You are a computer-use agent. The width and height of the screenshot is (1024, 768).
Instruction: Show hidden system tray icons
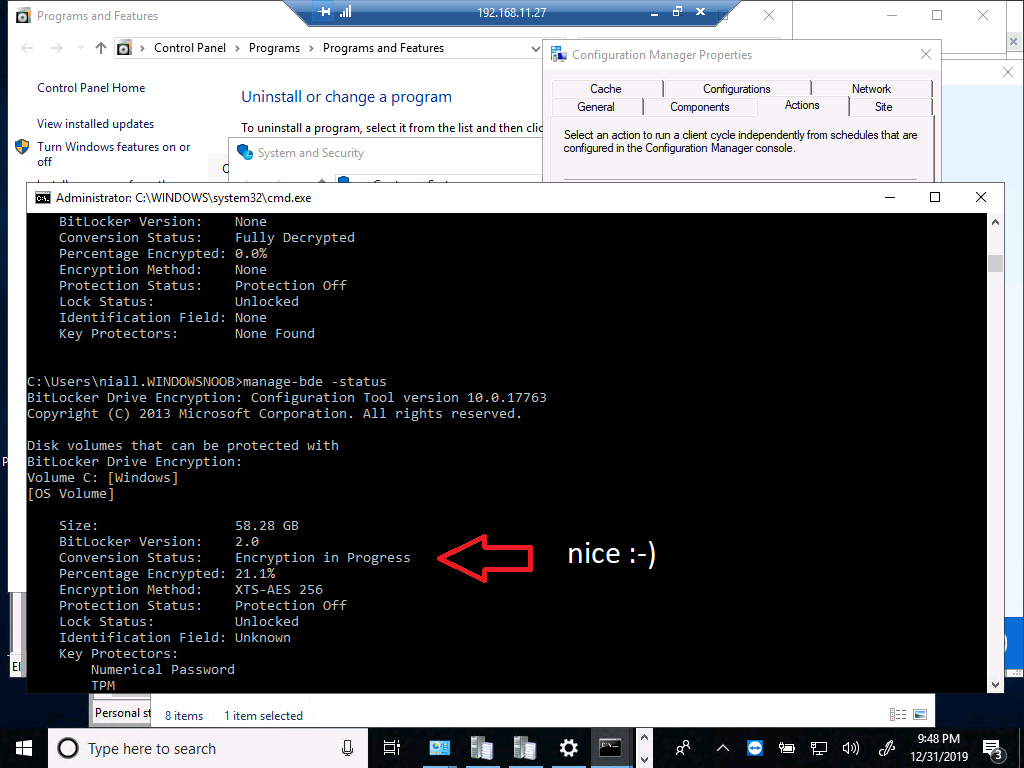coord(723,748)
